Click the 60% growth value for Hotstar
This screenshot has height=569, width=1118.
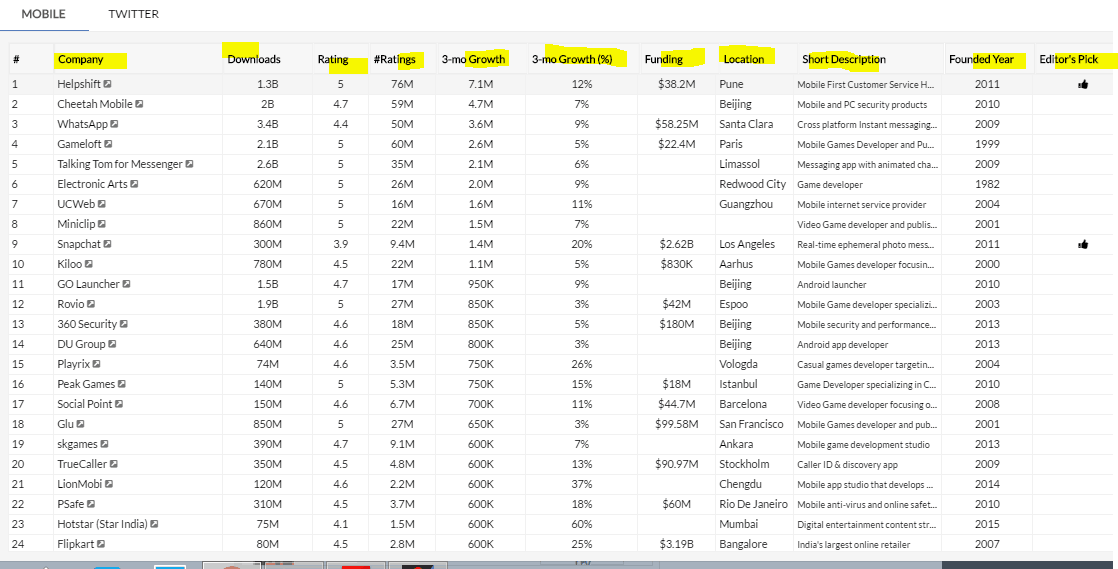pyautogui.click(x=582, y=523)
